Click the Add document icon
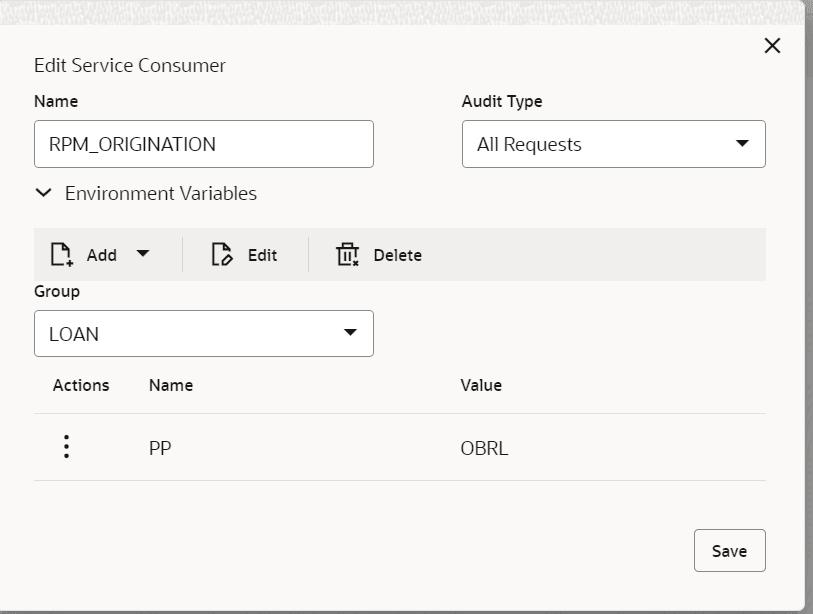This screenshot has width=813, height=614. point(61,255)
